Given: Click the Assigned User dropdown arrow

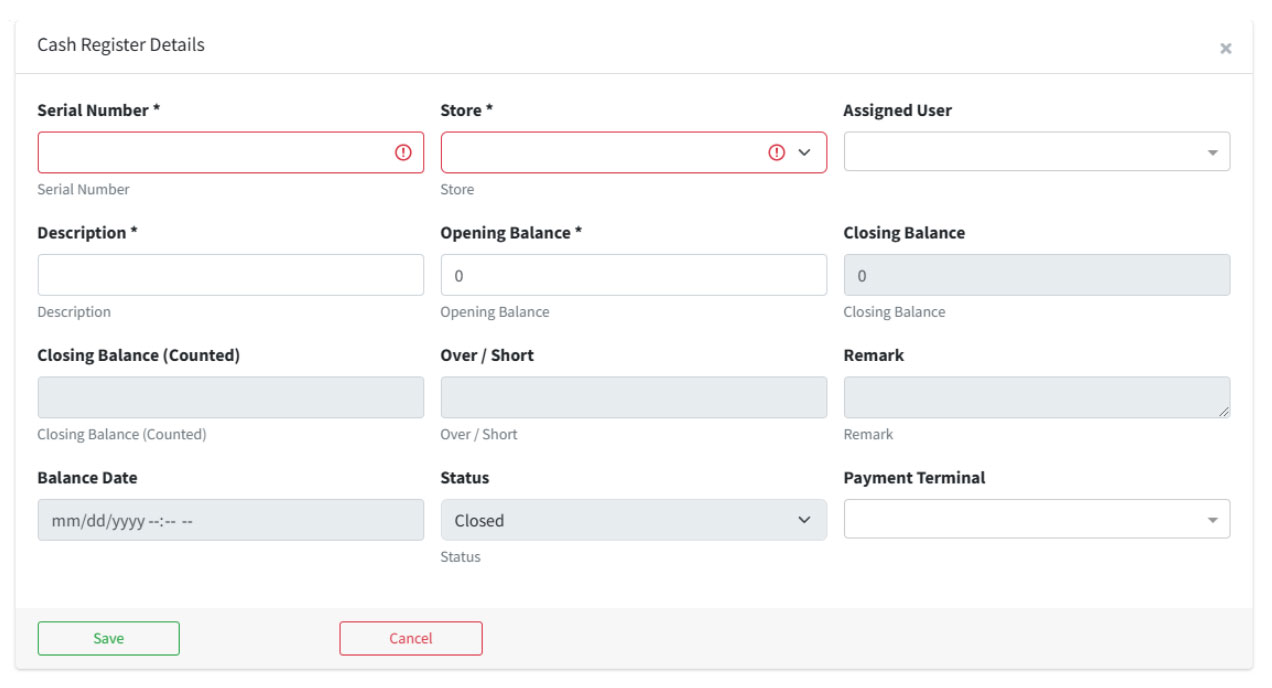Looking at the screenshot, I should (x=1212, y=153).
